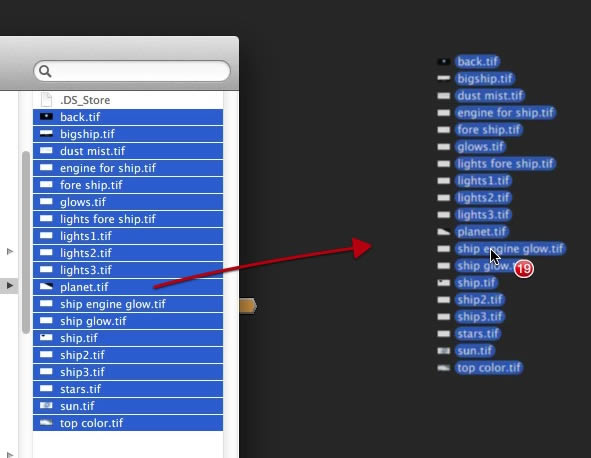Screen dimensions: 591x458
Task: Select top color.tif in the file list
Action: (128, 423)
